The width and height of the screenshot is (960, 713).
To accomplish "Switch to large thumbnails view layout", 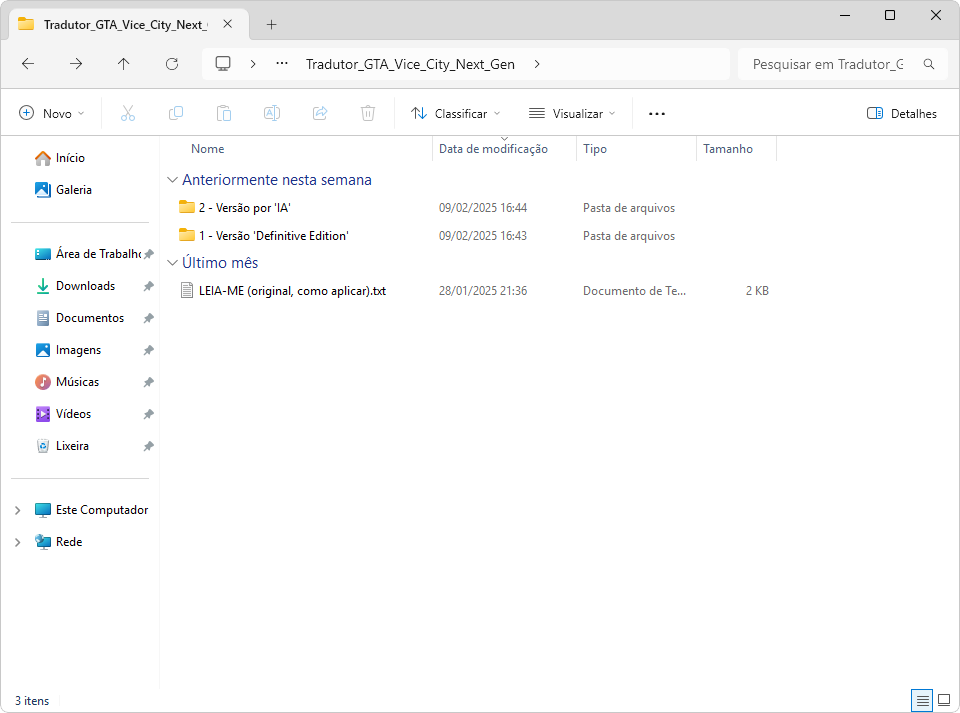I will pos(944,700).
